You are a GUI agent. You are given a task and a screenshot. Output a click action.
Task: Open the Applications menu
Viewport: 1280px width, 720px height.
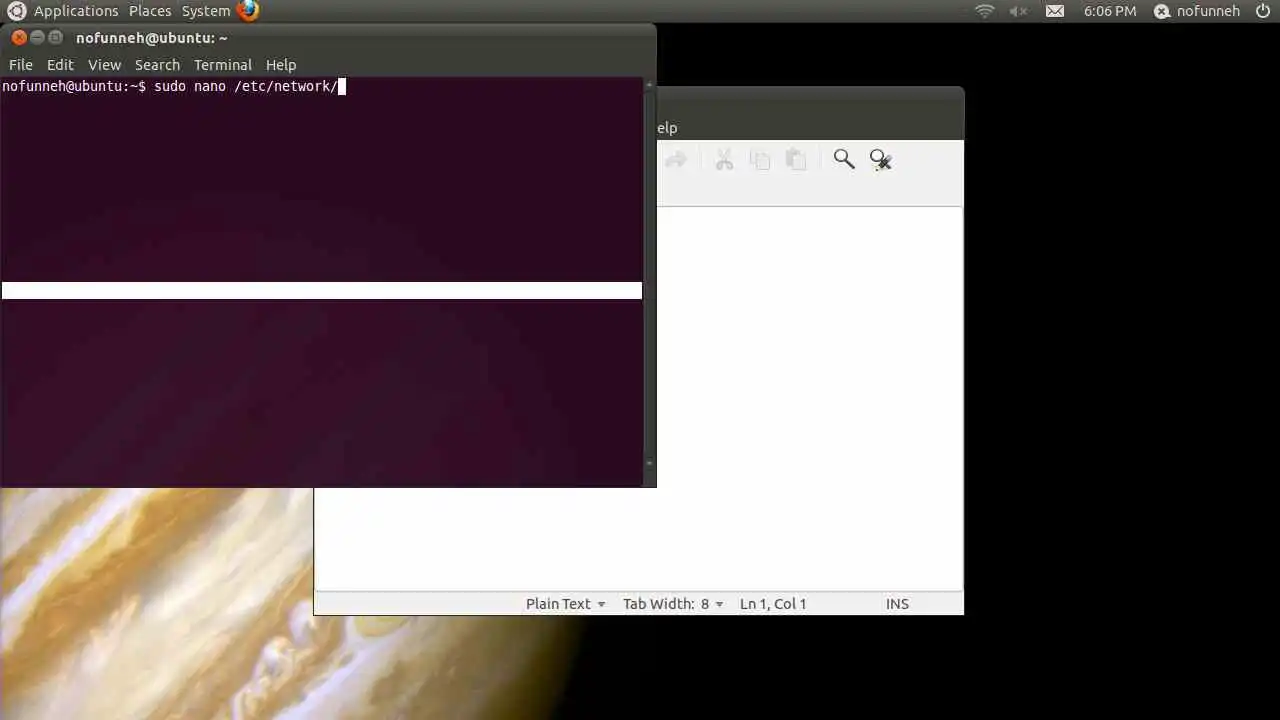[x=76, y=11]
